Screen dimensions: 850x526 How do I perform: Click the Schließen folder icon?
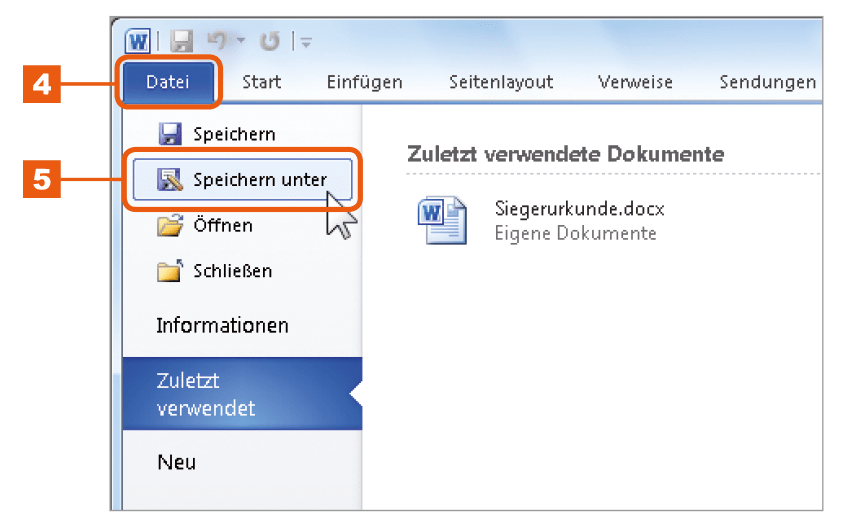[x=170, y=271]
